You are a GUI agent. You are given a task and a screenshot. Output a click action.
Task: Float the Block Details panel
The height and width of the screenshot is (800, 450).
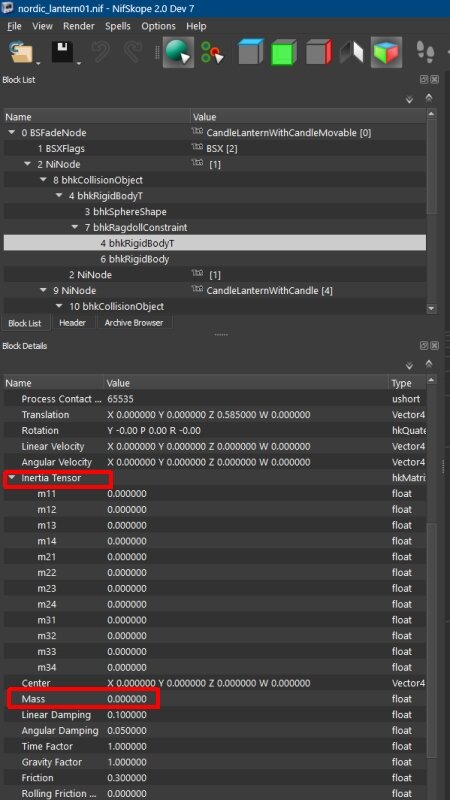[423, 345]
